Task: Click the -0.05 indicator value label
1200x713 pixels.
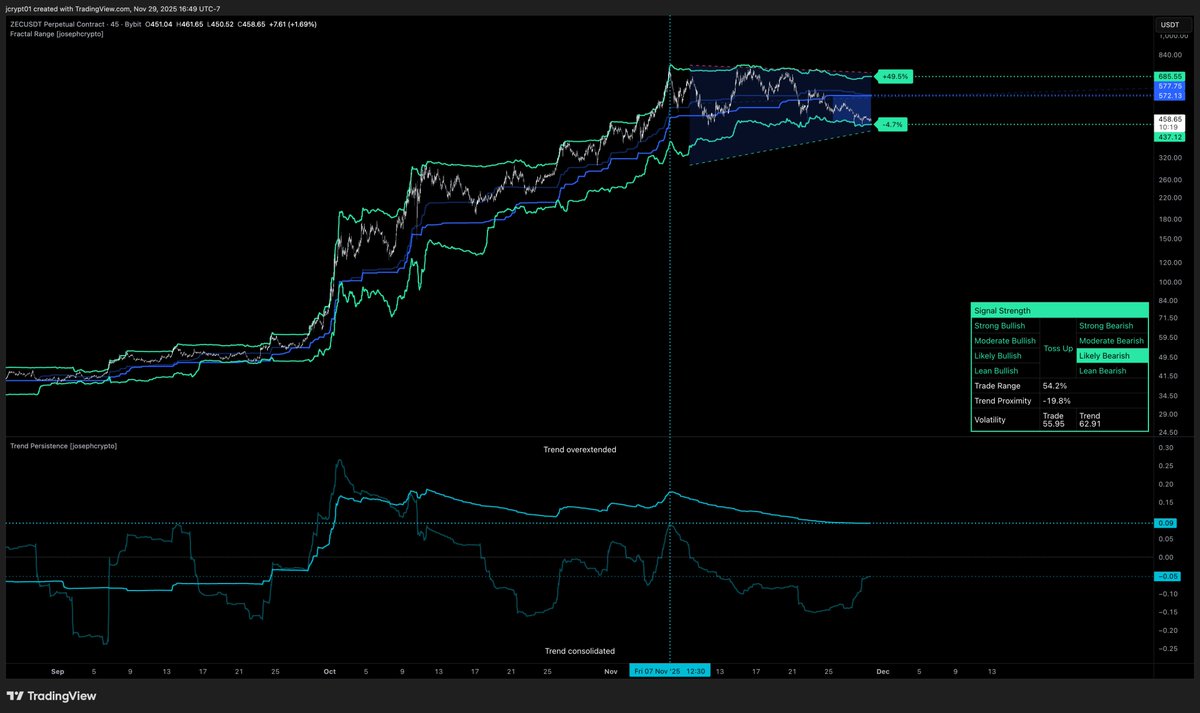Action: click(1166, 577)
